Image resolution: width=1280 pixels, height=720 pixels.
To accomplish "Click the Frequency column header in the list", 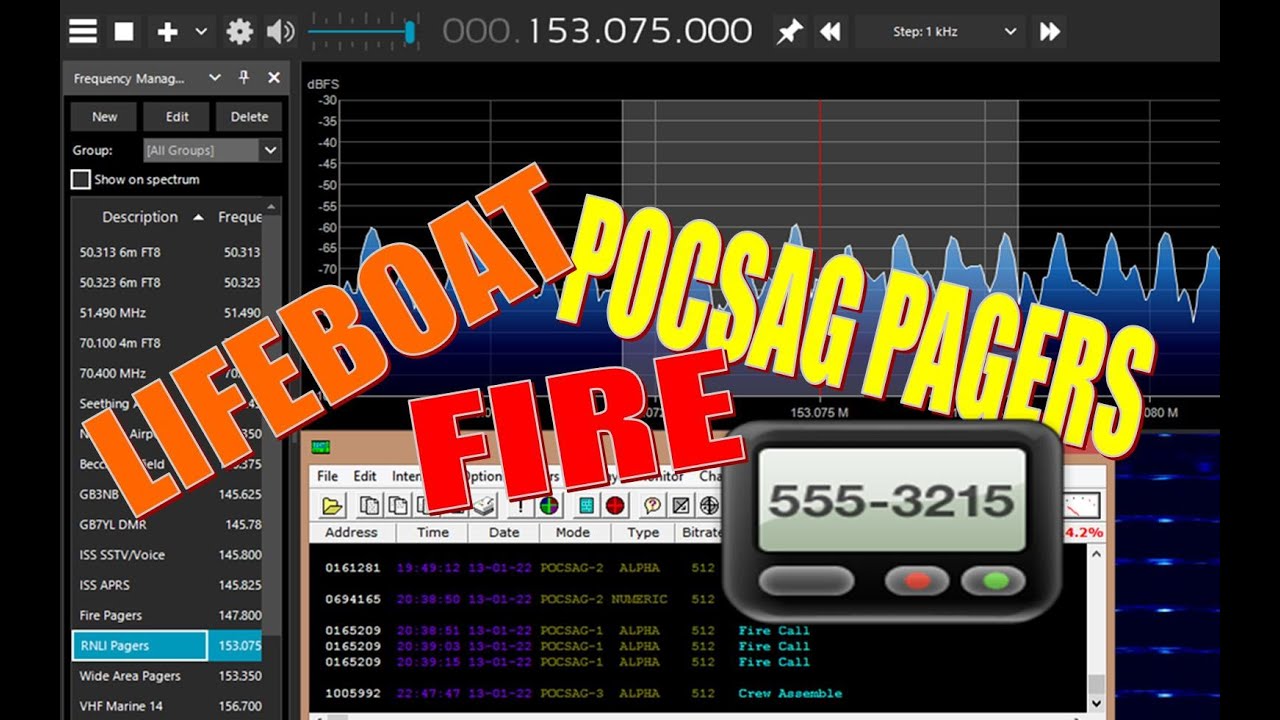I will pyautogui.click(x=239, y=217).
